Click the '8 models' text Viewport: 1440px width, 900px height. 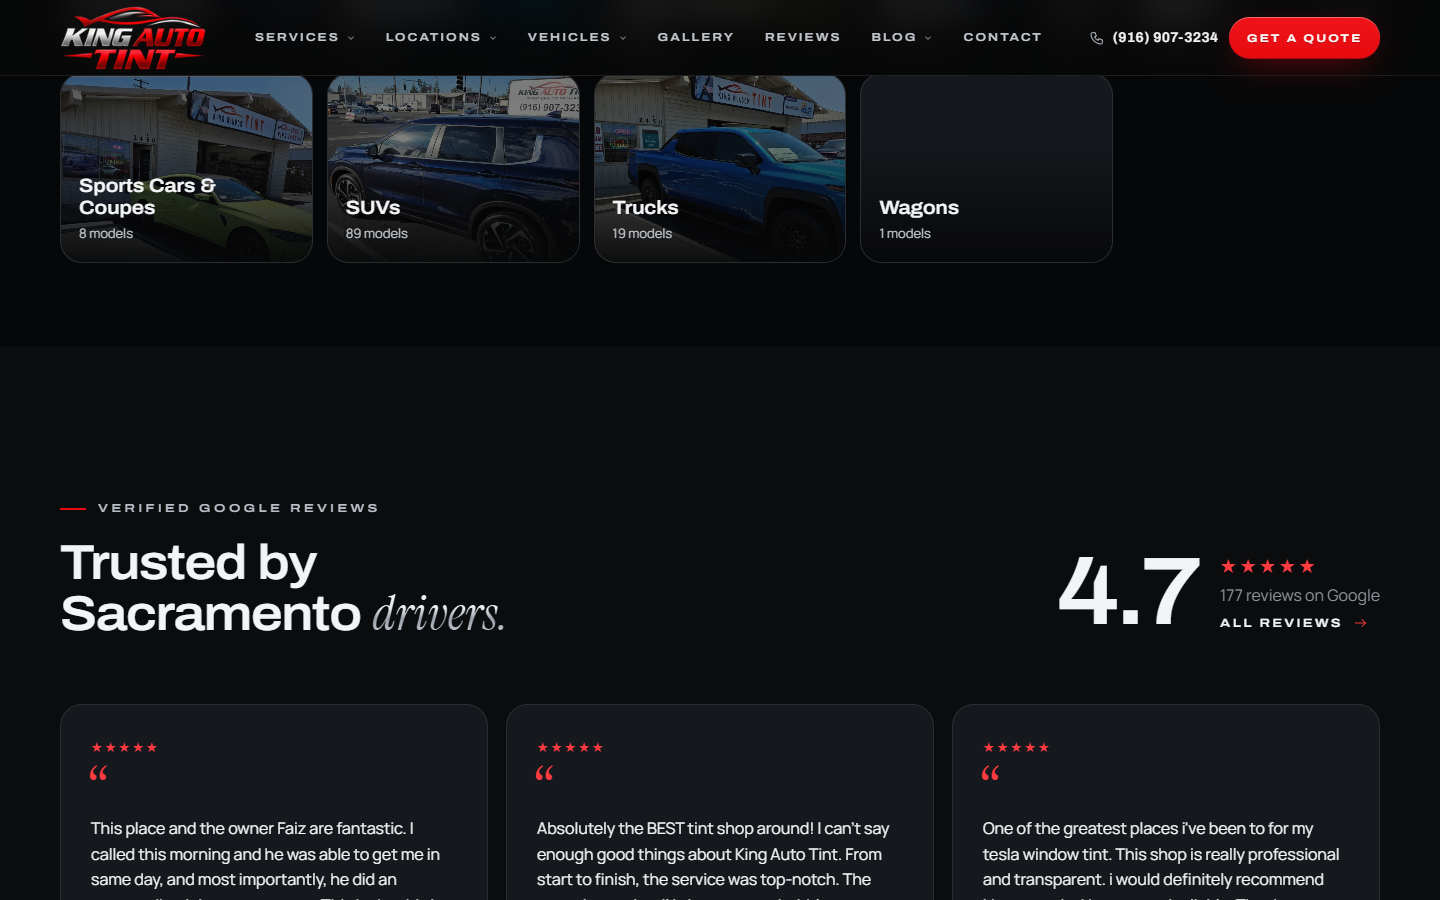106,233
